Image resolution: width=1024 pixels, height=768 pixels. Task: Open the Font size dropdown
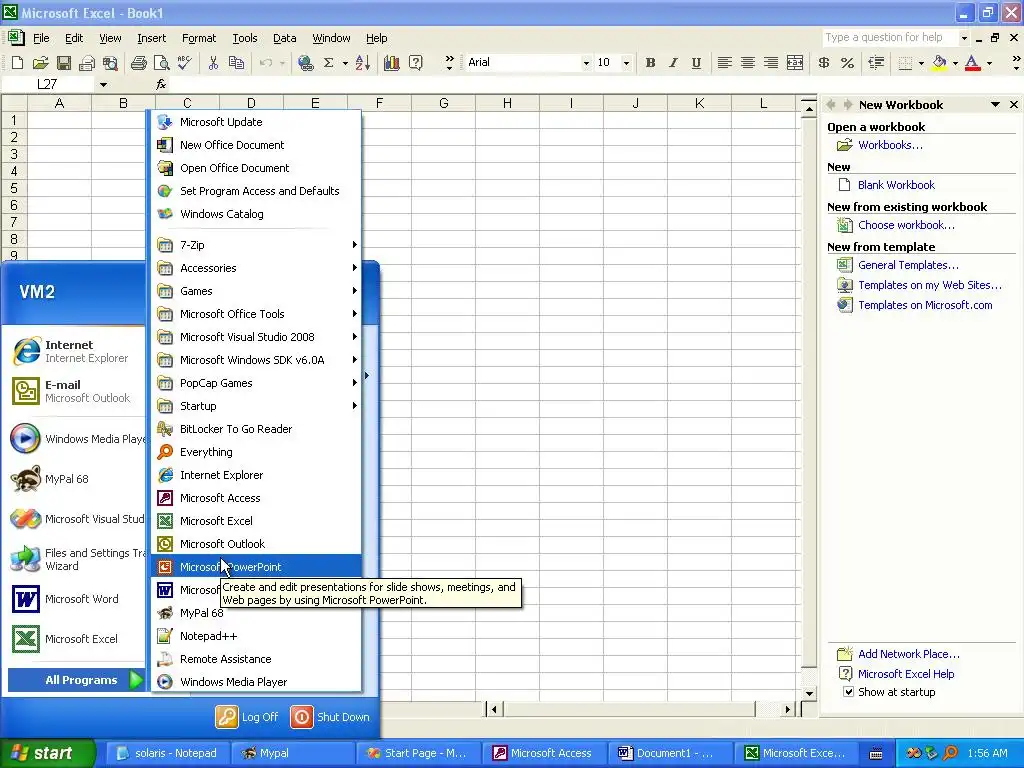click(626, 63)
